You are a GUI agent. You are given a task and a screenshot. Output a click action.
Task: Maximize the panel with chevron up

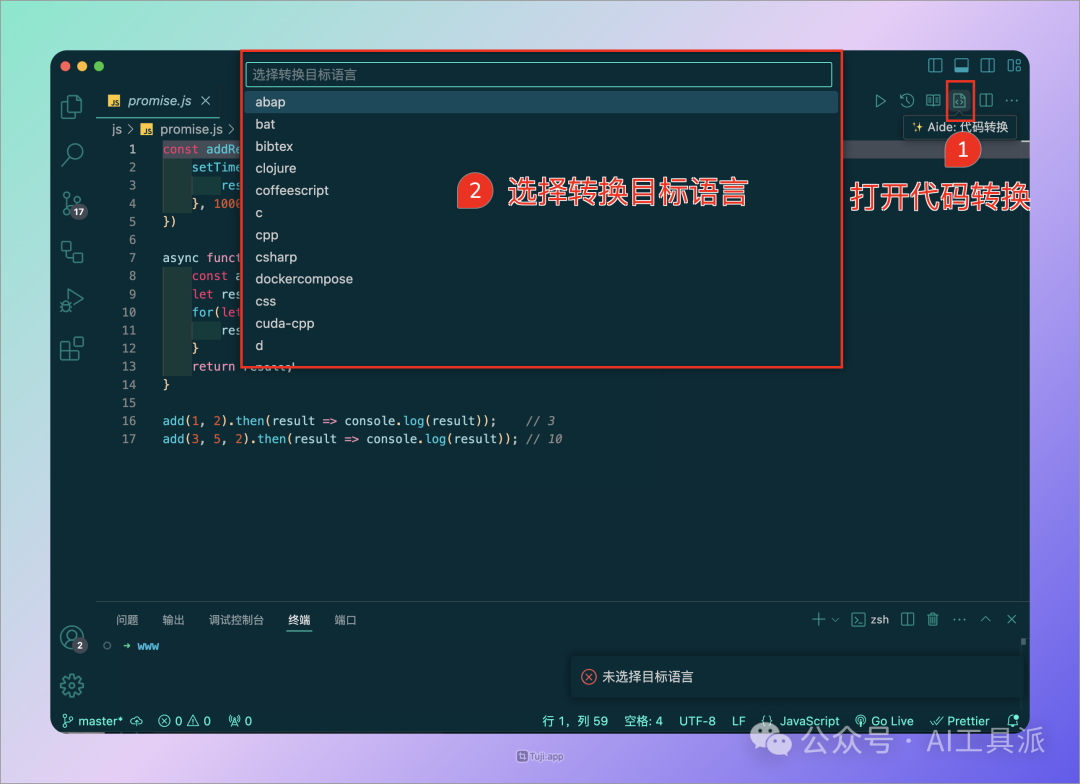click(x=986, y=619)
